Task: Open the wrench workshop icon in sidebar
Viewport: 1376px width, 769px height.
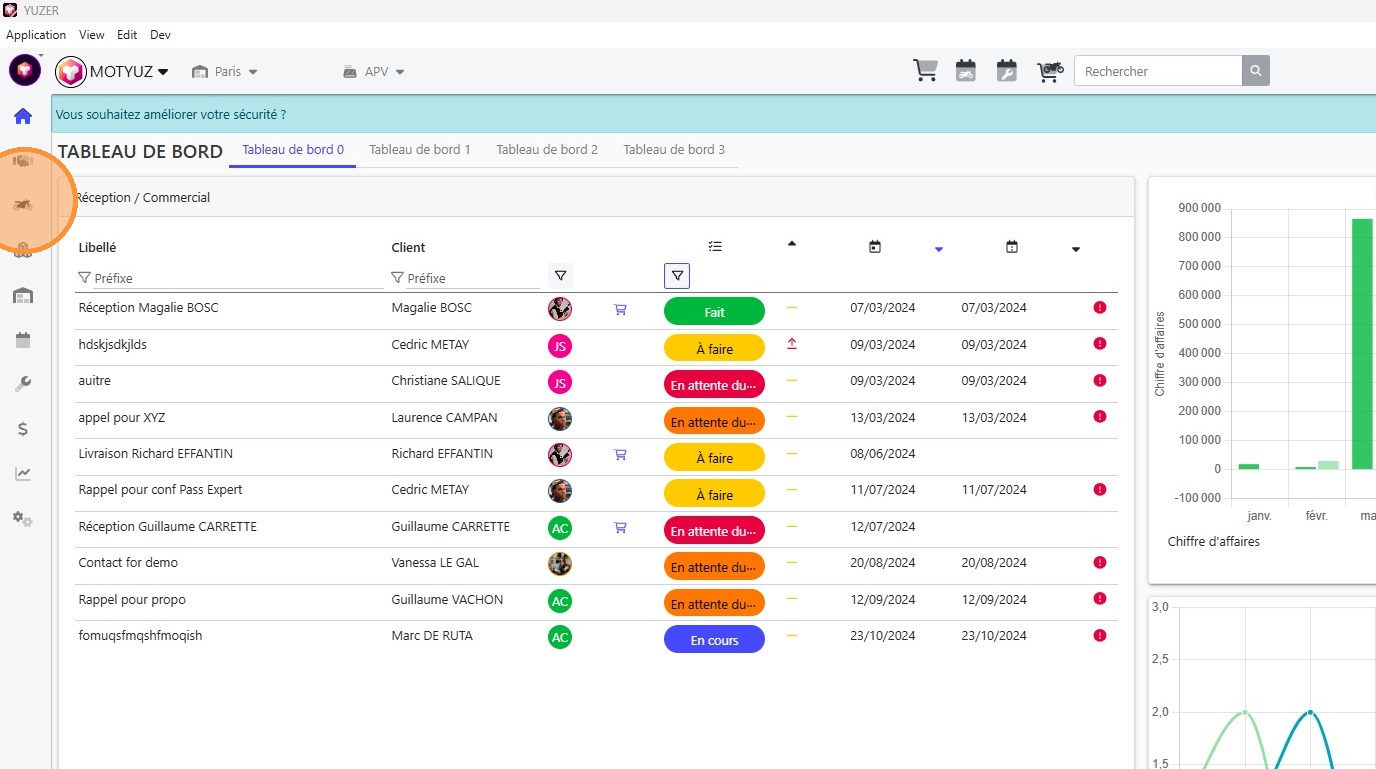Action: [x=23, y=384]
